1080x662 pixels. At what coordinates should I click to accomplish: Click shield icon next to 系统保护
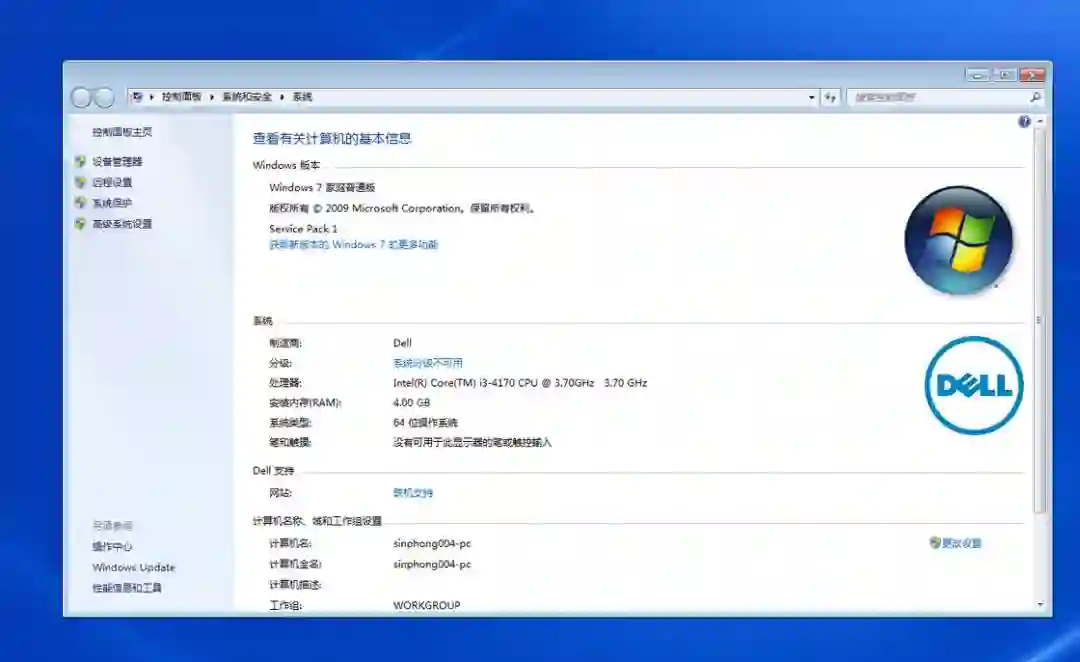click(x=81, y=203)
